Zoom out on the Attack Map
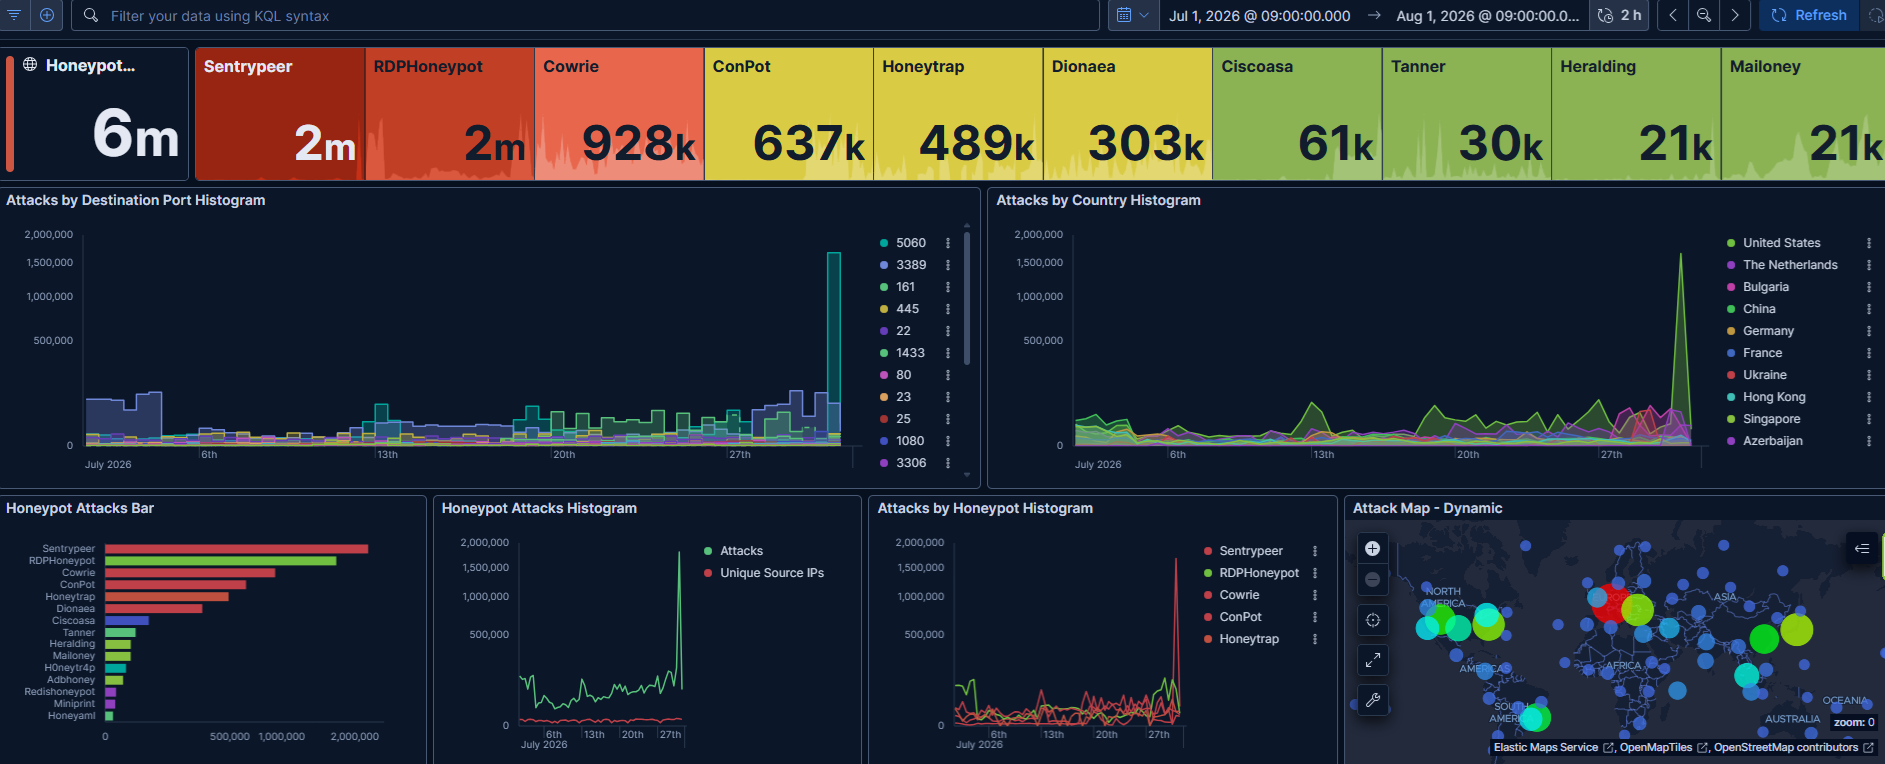1885x764 pixels. tap(1373, 580)
